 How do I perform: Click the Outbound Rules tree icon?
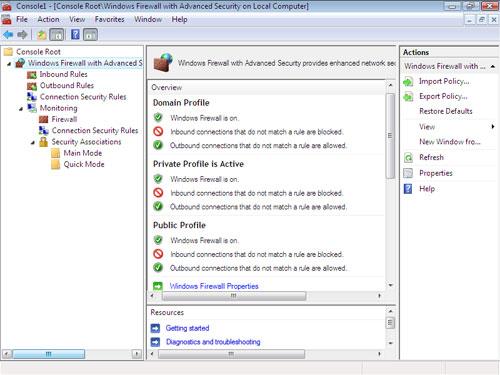coord(32,86)
